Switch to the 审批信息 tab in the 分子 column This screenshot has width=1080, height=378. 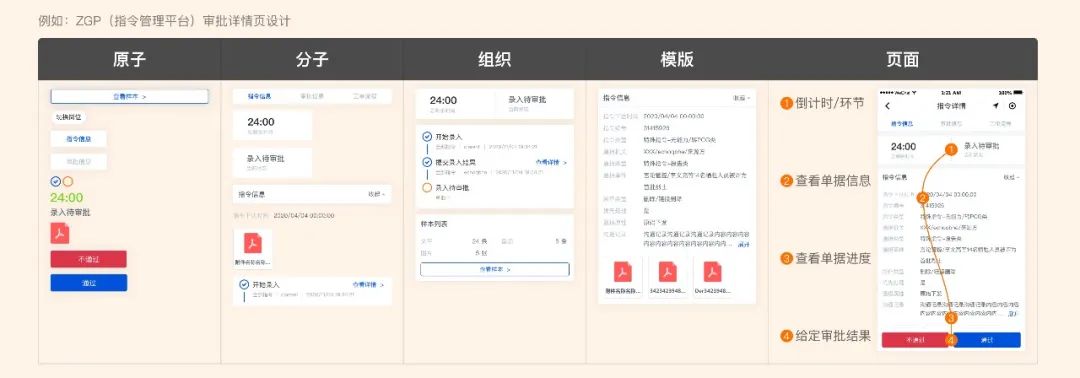point(311,96)
